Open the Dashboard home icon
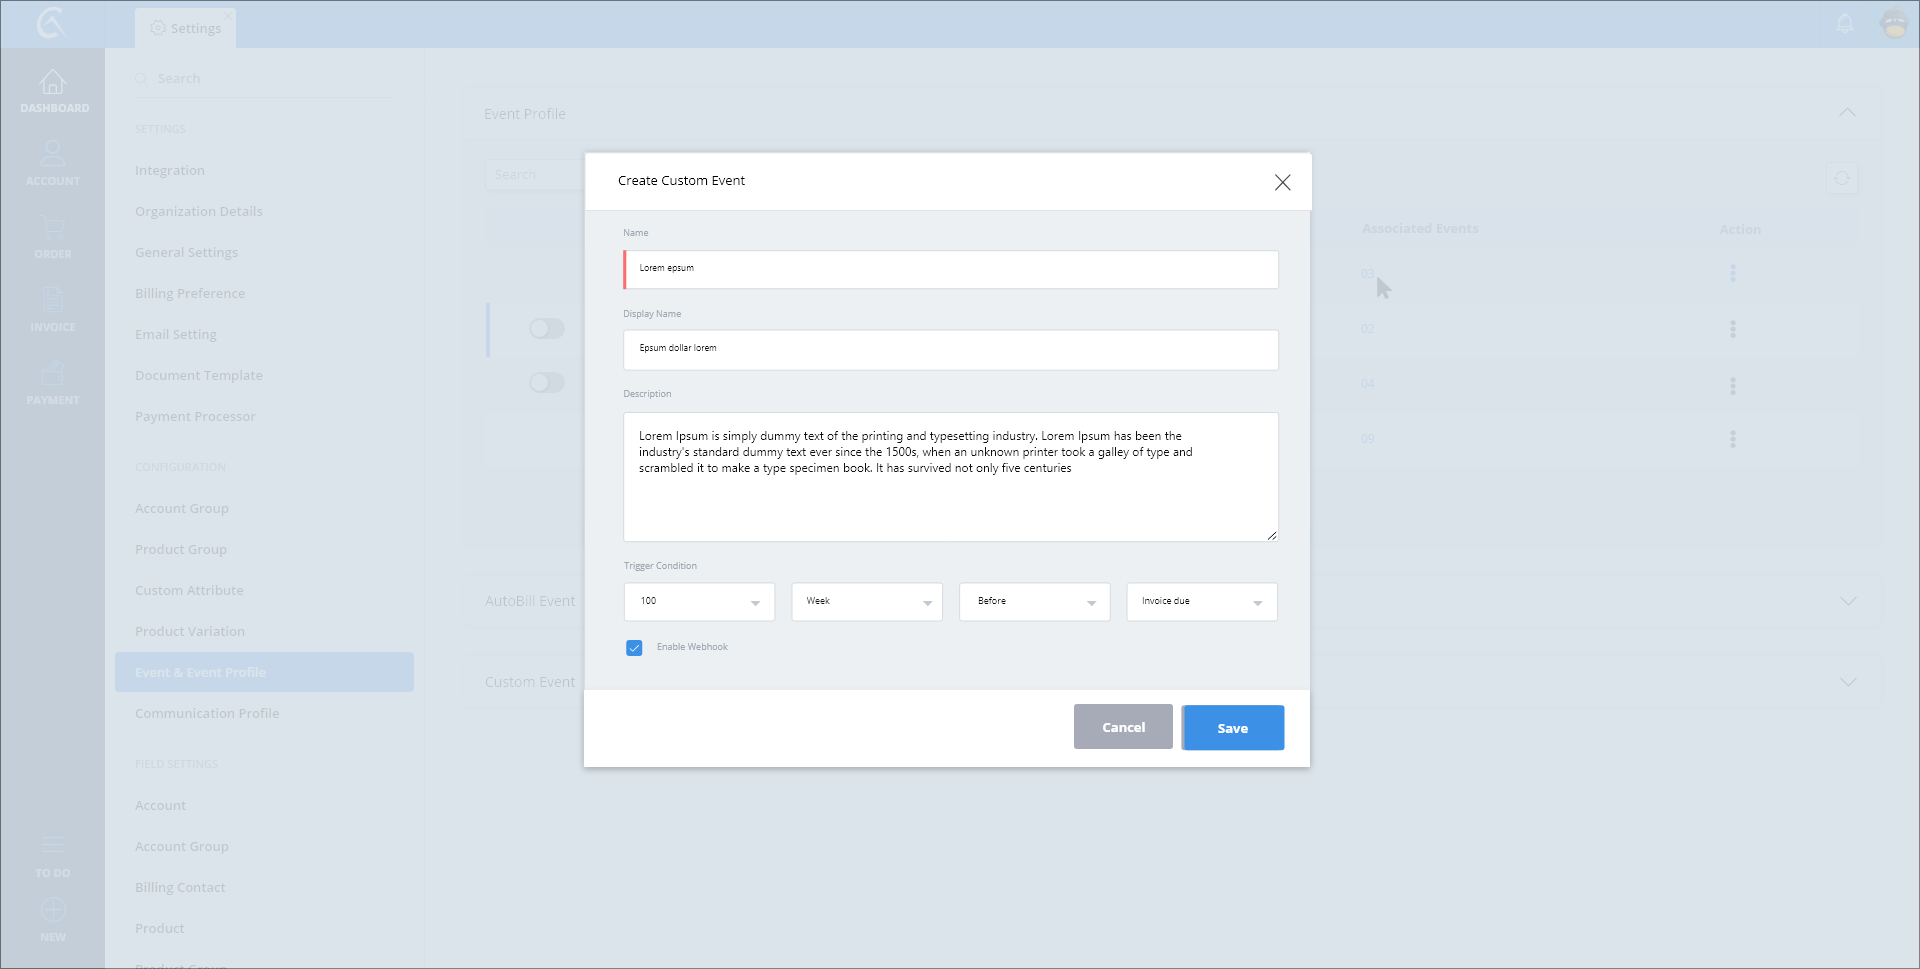The width and height of the screenshot is (1920, 969). tap(53, 83)
